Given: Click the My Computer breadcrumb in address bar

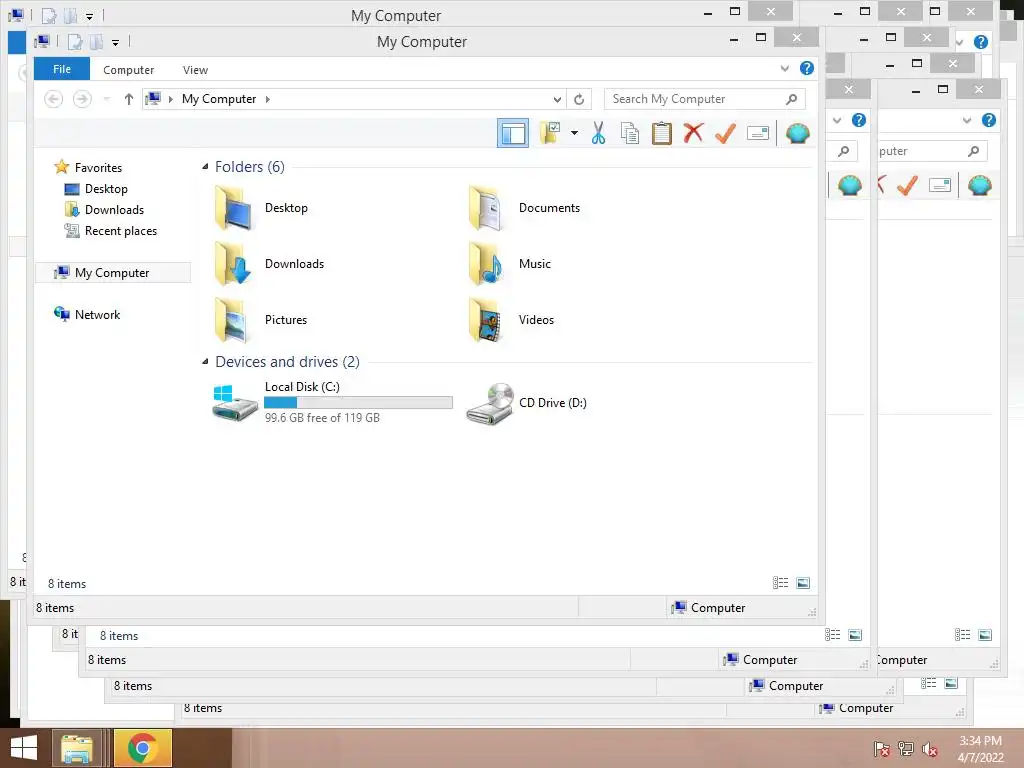Looking at the screenshot, I should click(219, 99).
